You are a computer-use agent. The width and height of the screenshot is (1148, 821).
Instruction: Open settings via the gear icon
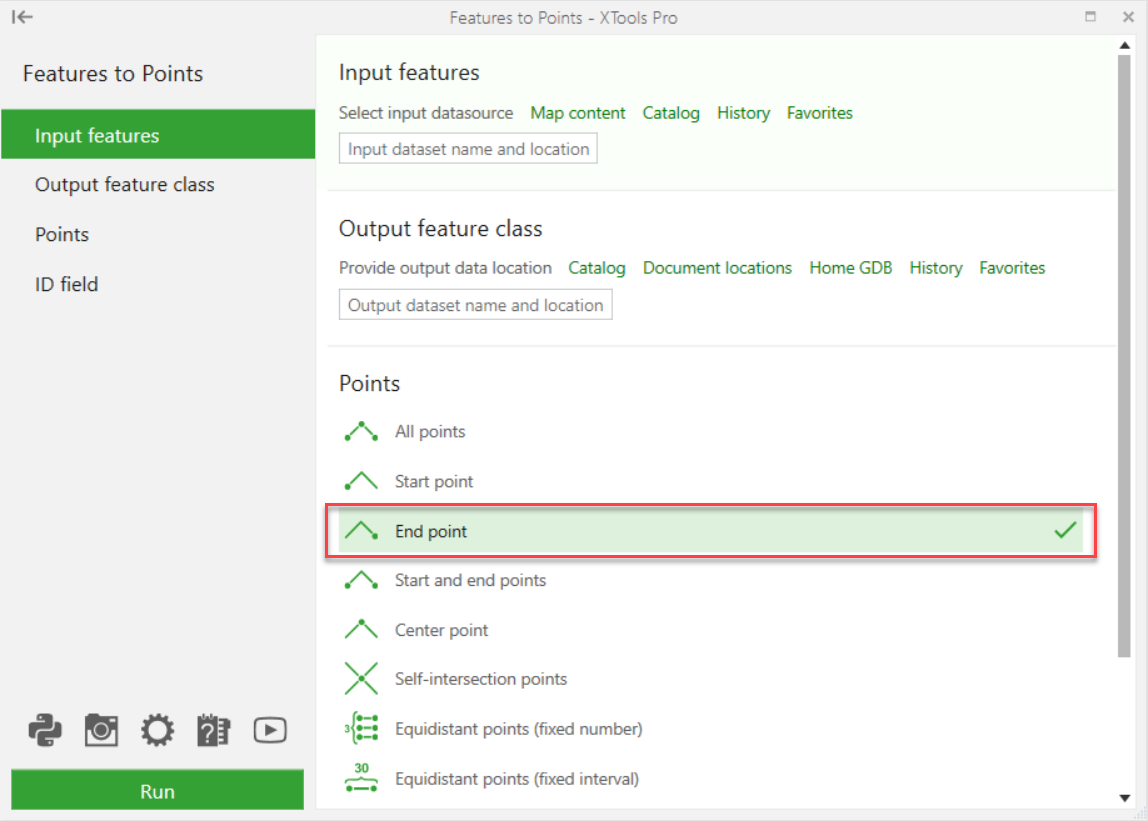tap(157, 731)
